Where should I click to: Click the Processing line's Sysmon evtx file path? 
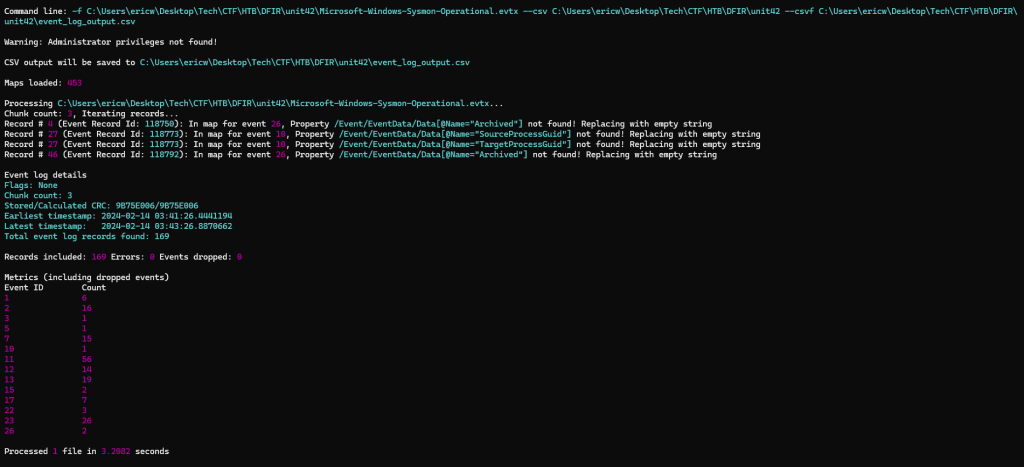tap(279, 103)
